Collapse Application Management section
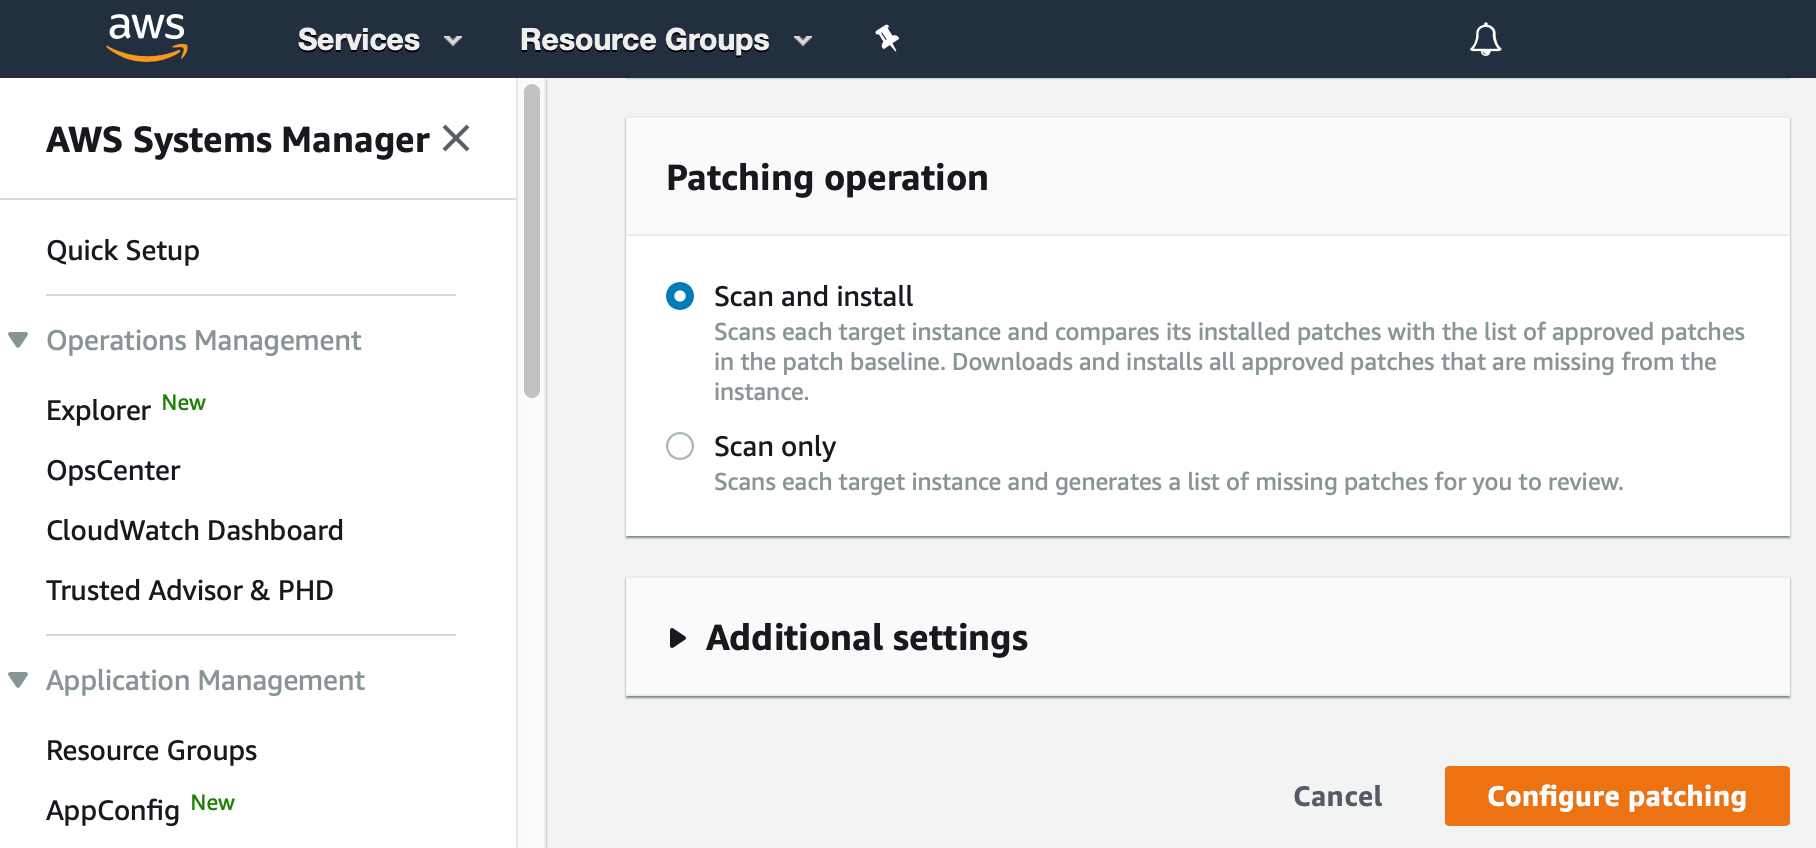Viewport: 1816px width, 848px height. tap(18, 680)
